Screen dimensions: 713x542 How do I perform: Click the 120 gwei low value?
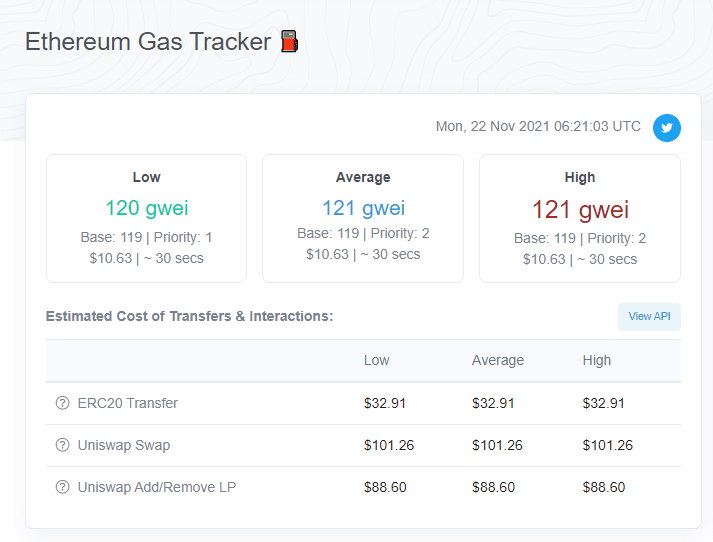[x=146, y=208]
